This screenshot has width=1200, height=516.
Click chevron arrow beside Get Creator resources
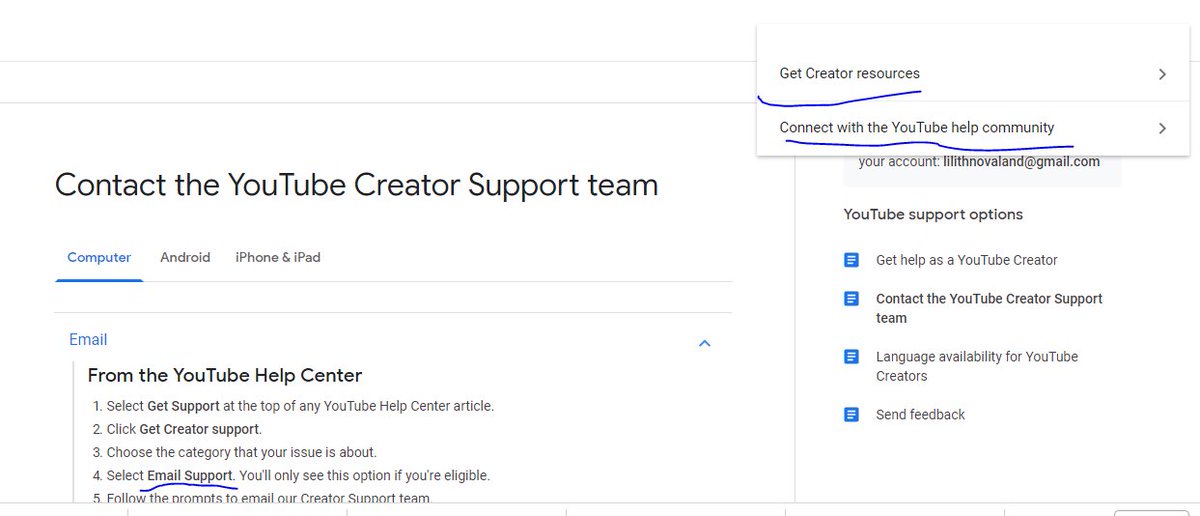click(x=1162, y=74)
